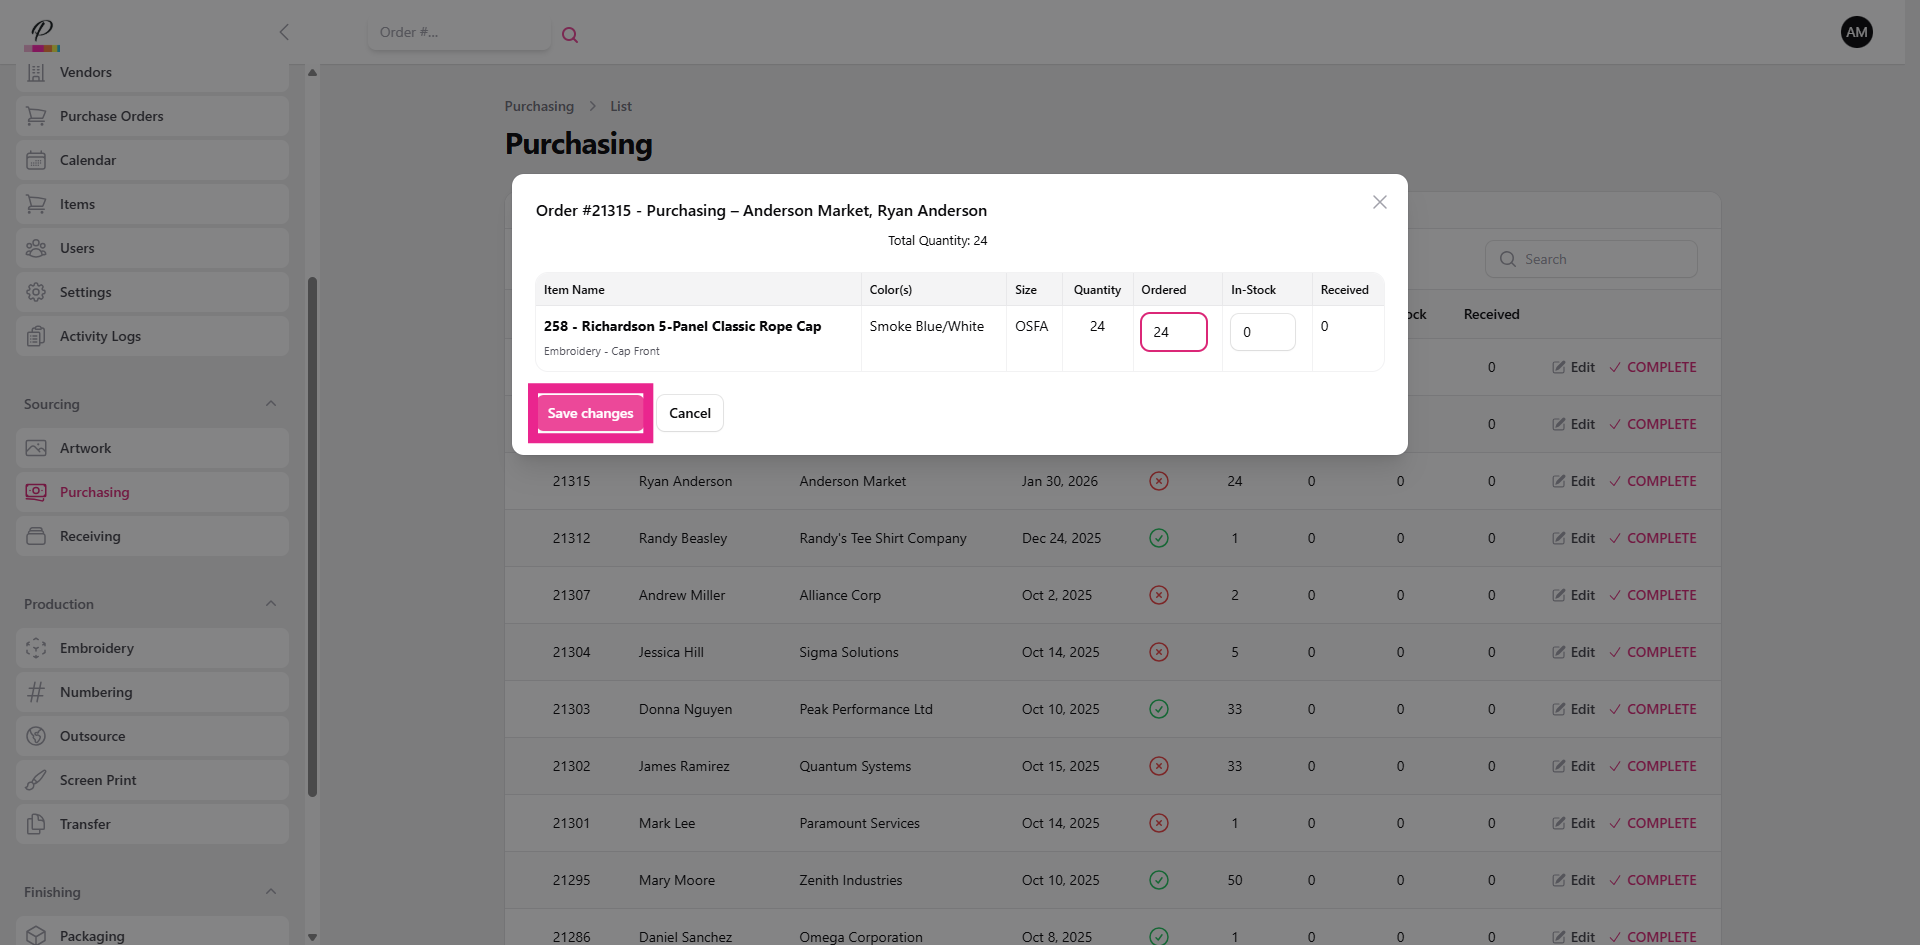This screenshot has width=1920, height=945.
Task: Click the red status icon for order 21307
Action: coord(1159,595)
